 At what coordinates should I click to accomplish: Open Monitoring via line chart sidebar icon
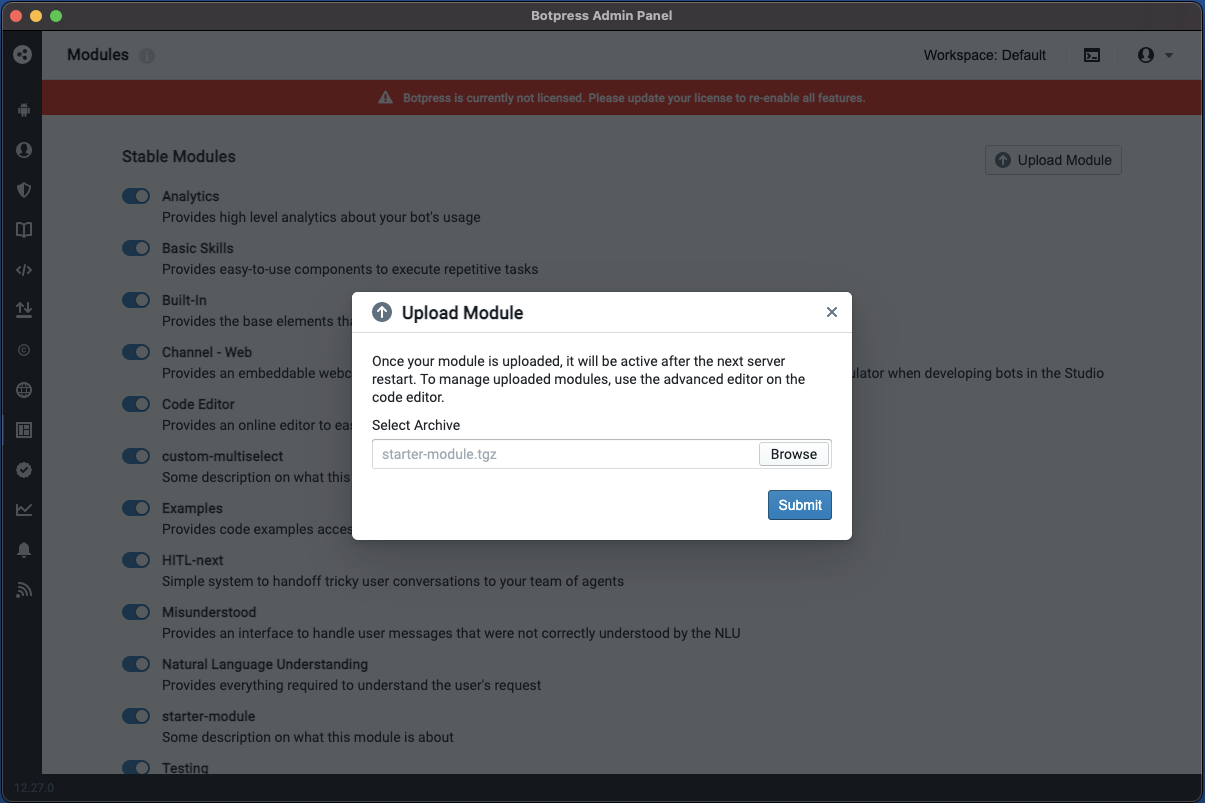24,510
